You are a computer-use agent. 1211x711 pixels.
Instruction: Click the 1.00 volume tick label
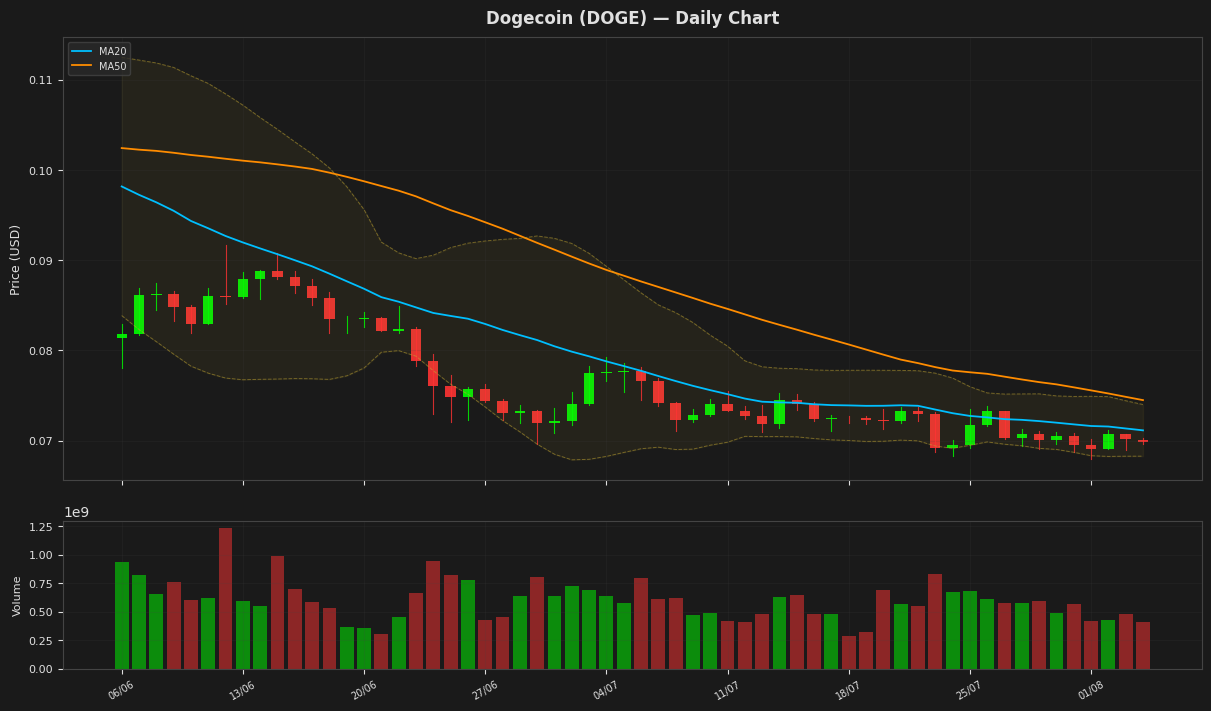click(x=43, y=555)
